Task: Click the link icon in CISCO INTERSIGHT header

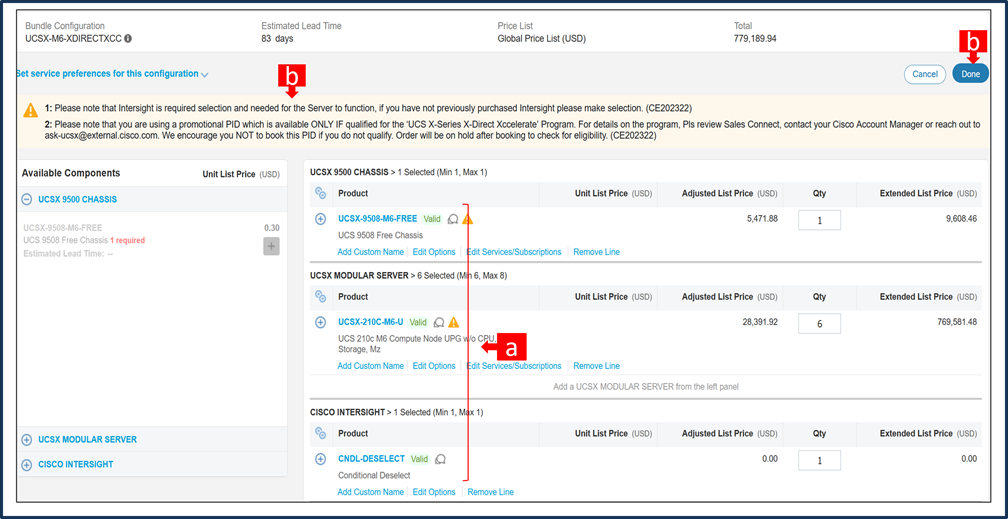Action: 320,433
